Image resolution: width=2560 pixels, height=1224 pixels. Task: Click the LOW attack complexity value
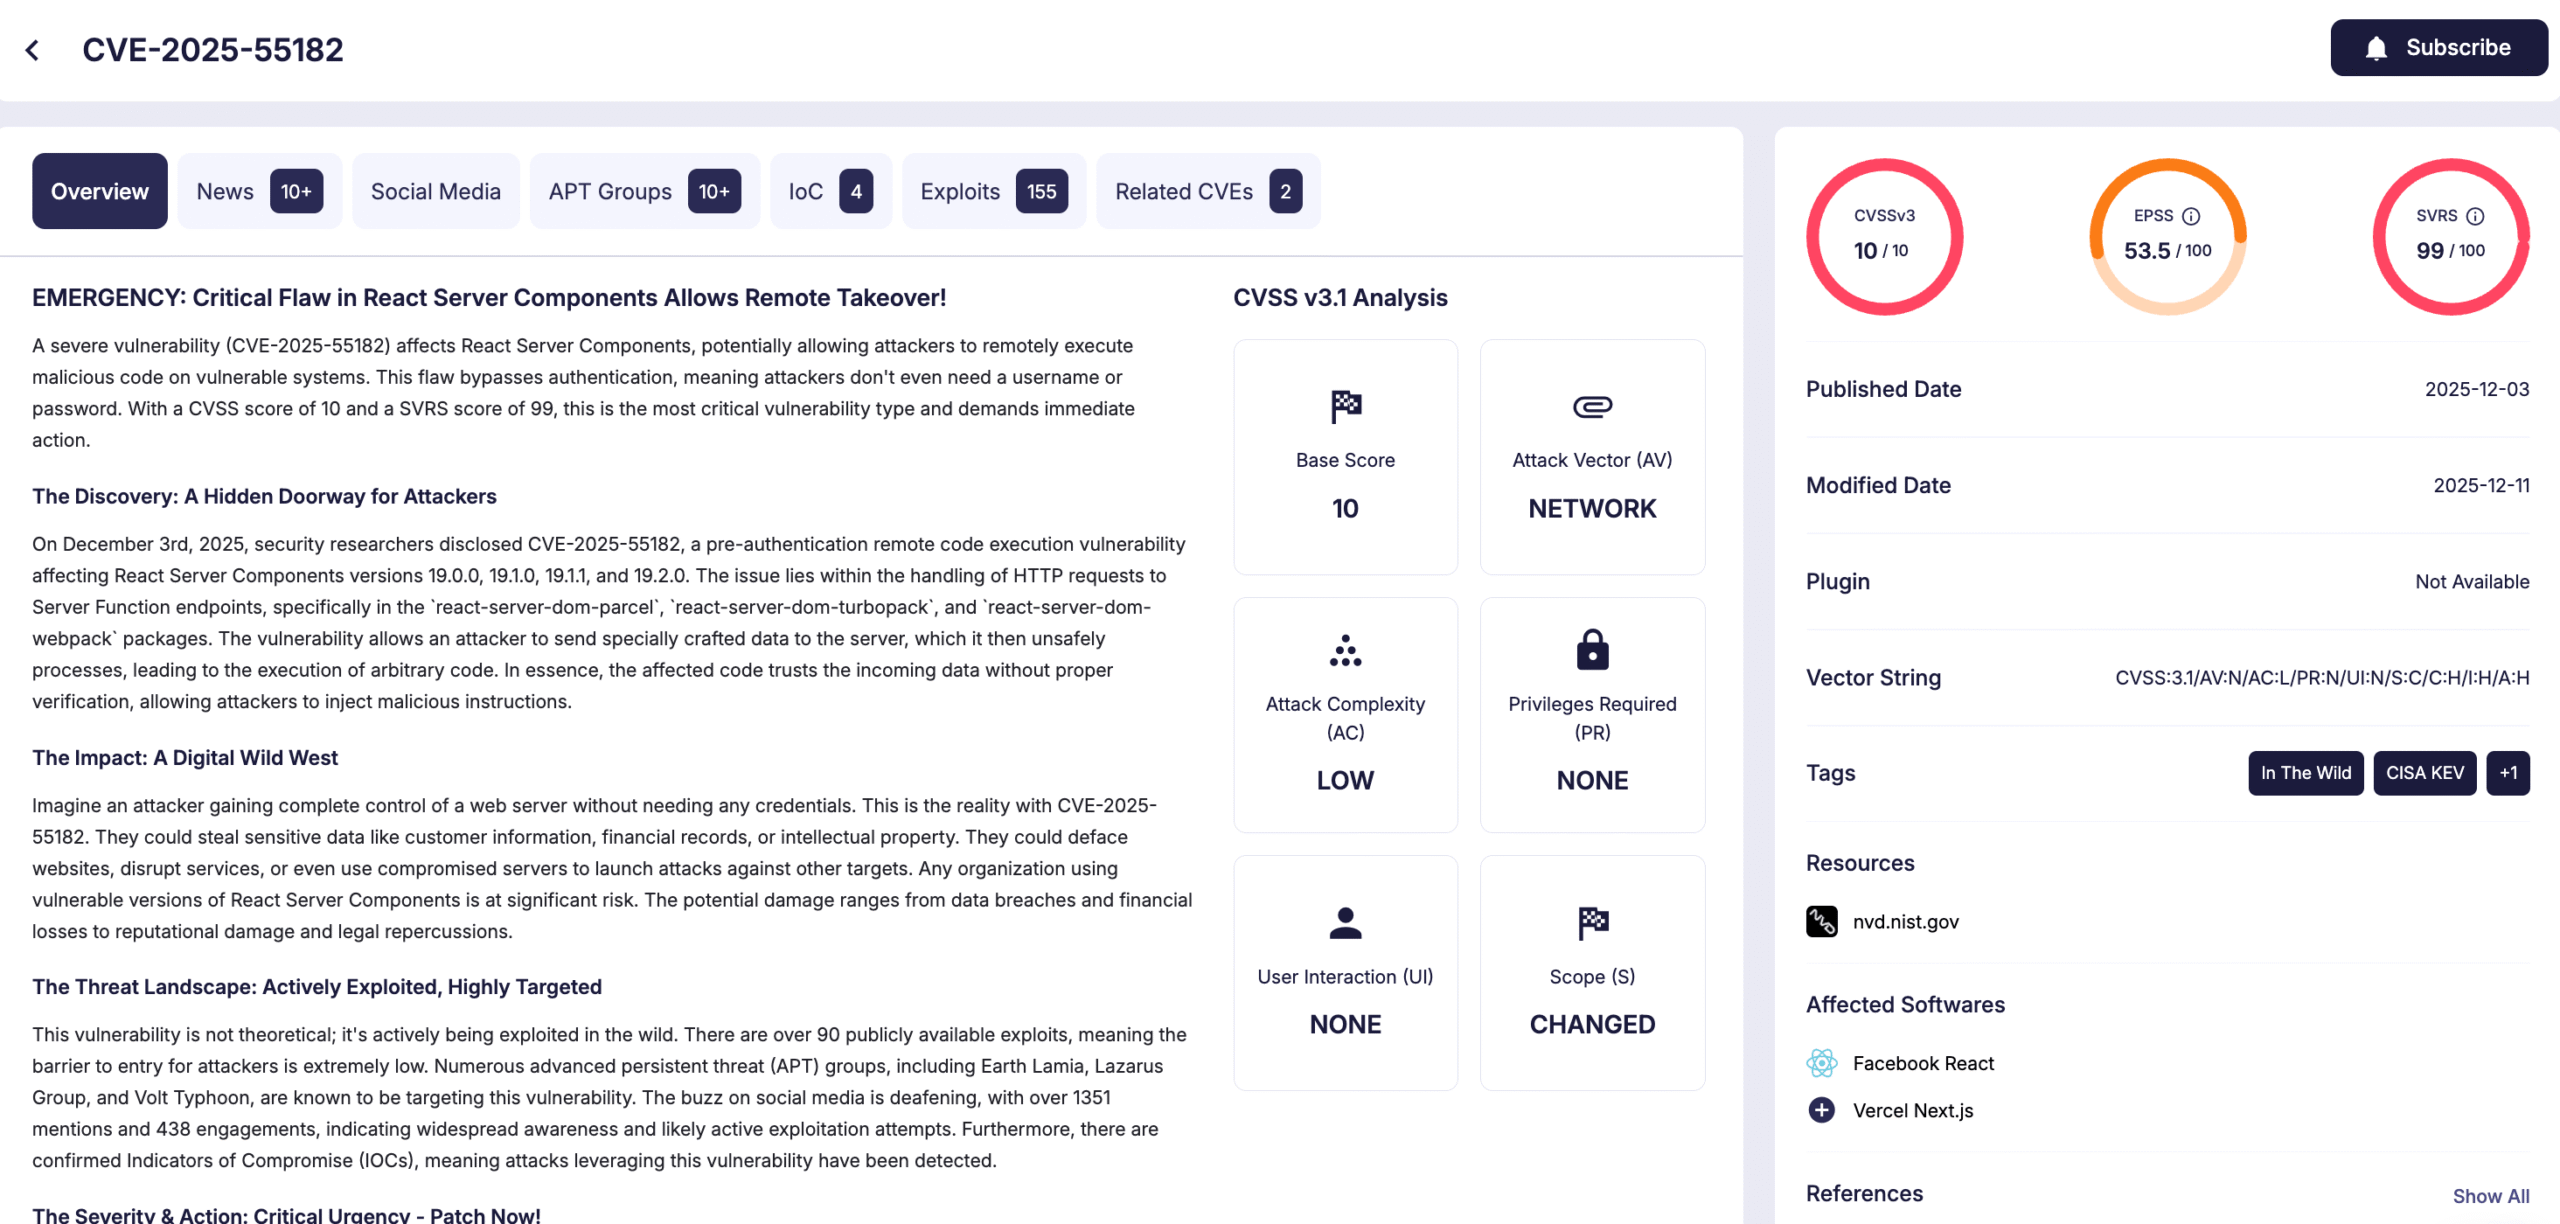click(1345, 781)
